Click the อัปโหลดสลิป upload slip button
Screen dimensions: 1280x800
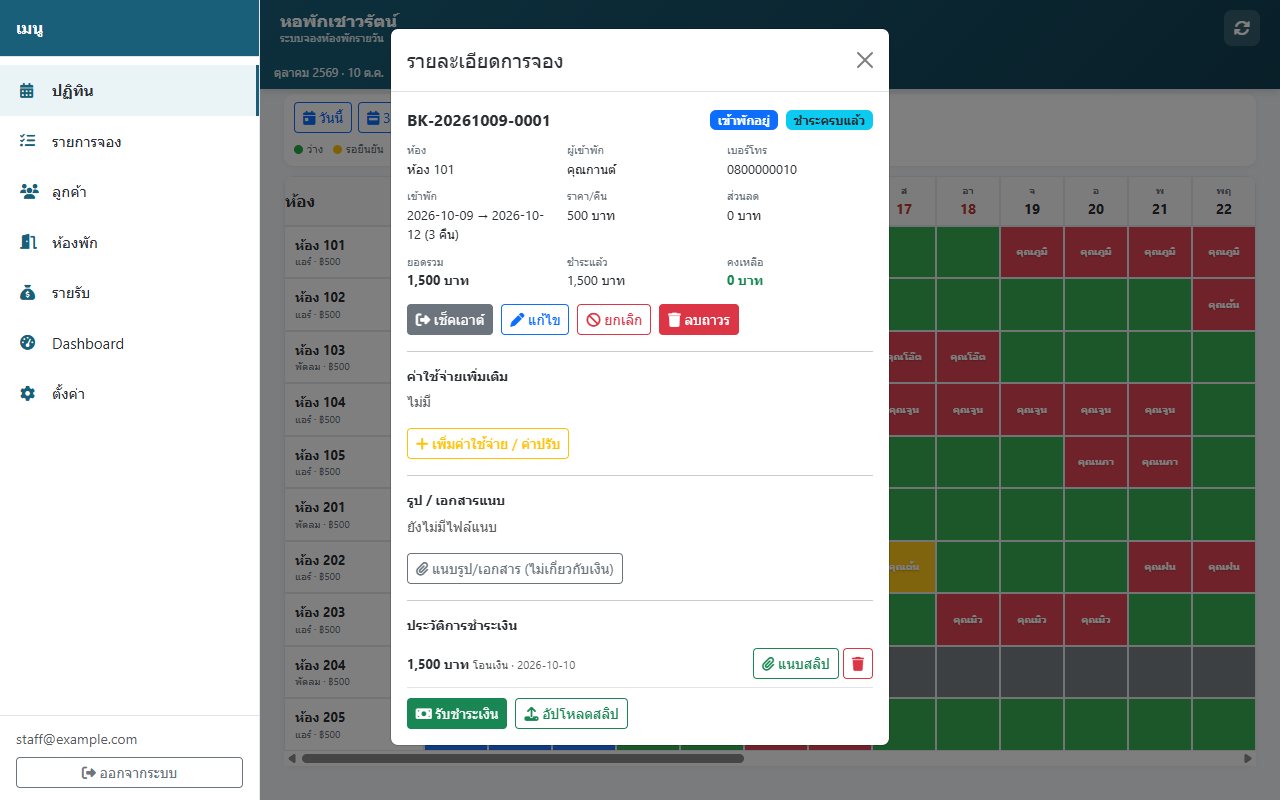pyautogui.click(x=571, y=713)
